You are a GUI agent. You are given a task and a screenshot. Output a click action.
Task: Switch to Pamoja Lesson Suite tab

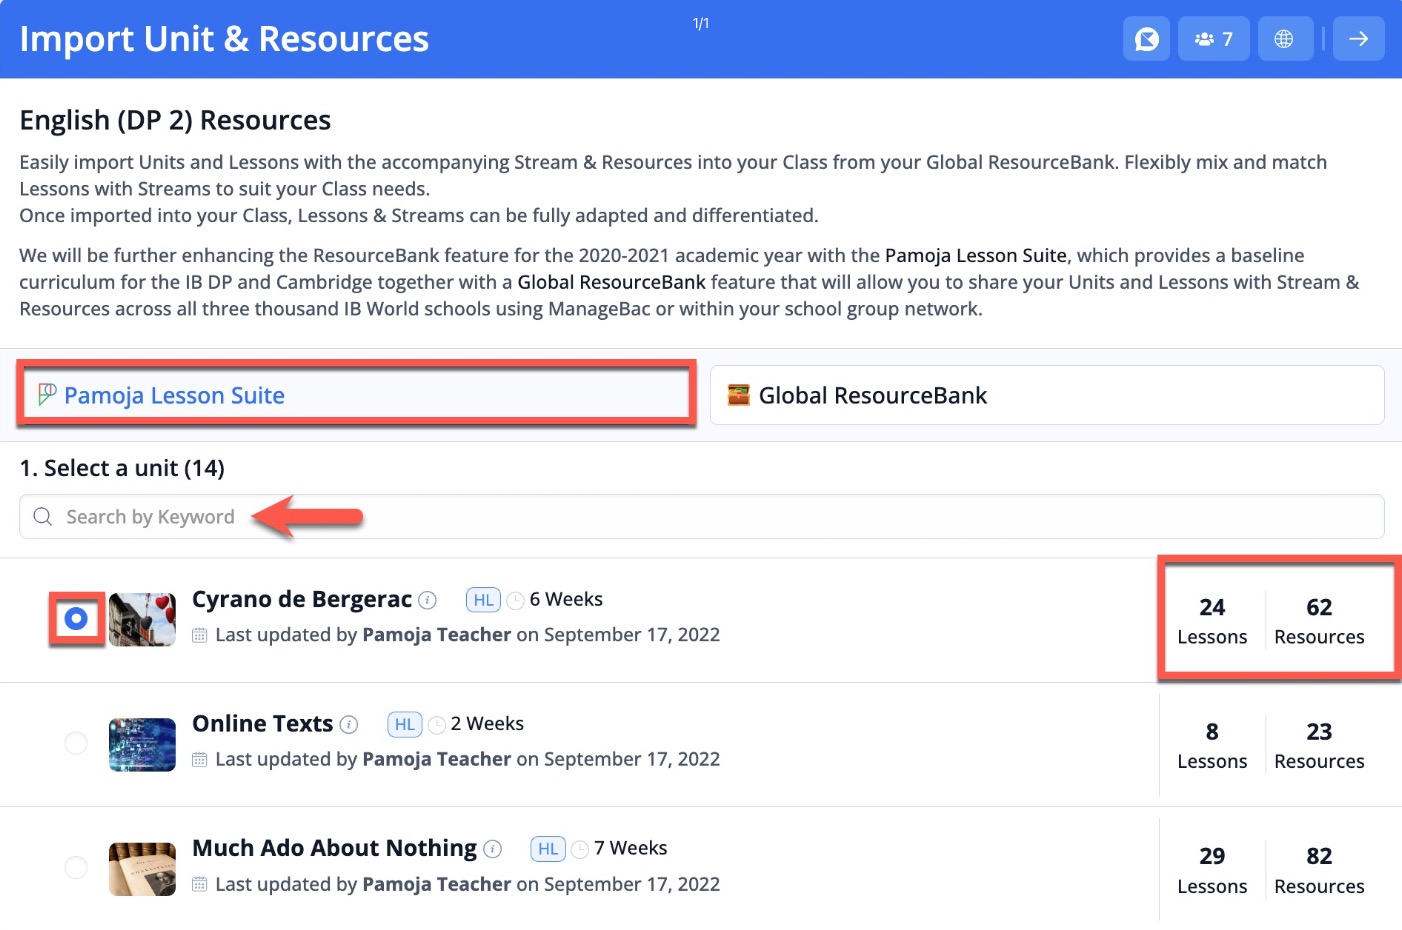coord(355,395)
